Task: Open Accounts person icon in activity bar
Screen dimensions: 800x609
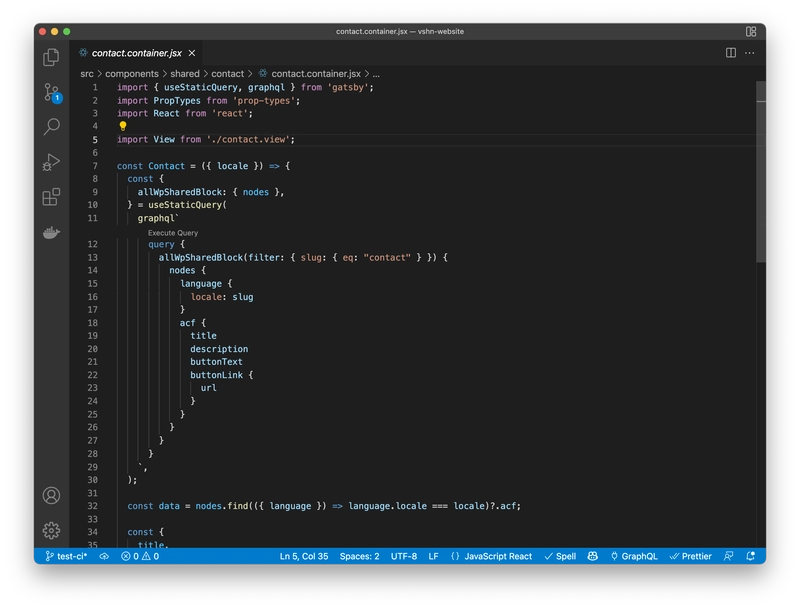Action: [x=51, y=495]
